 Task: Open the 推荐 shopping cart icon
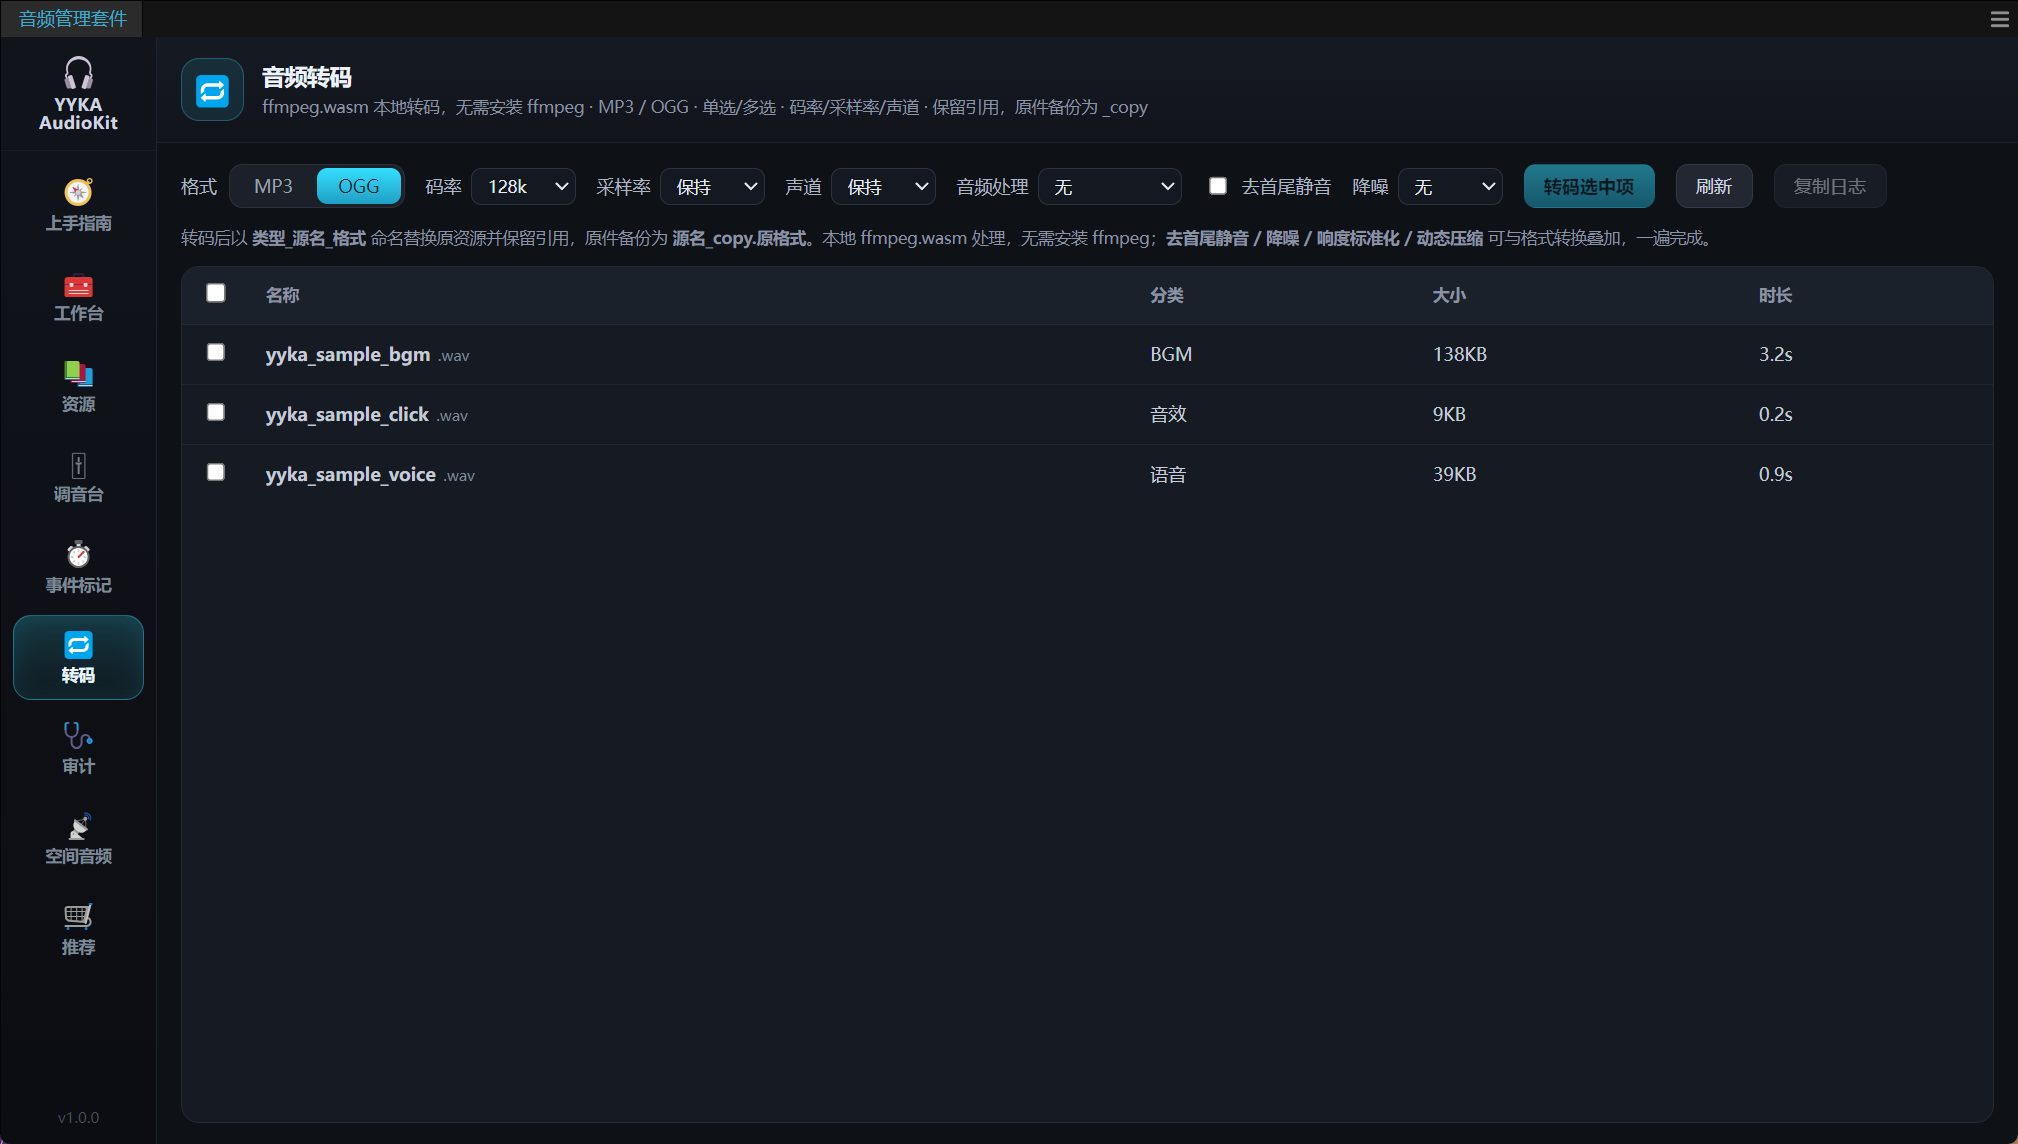click(78, 917)
